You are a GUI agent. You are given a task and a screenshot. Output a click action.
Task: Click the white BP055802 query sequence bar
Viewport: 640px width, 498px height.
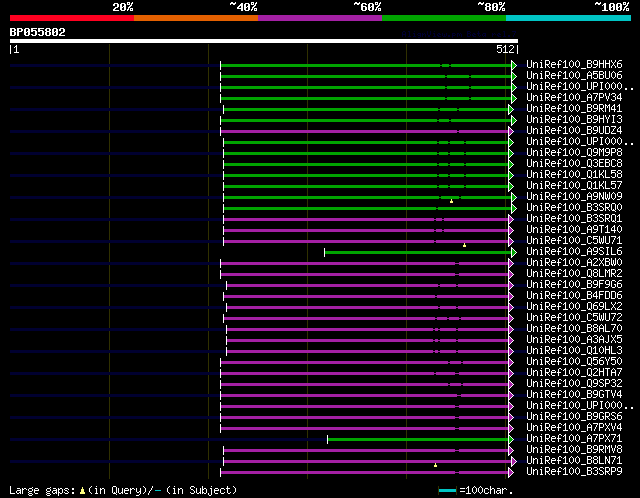click(x=264, y=41)
